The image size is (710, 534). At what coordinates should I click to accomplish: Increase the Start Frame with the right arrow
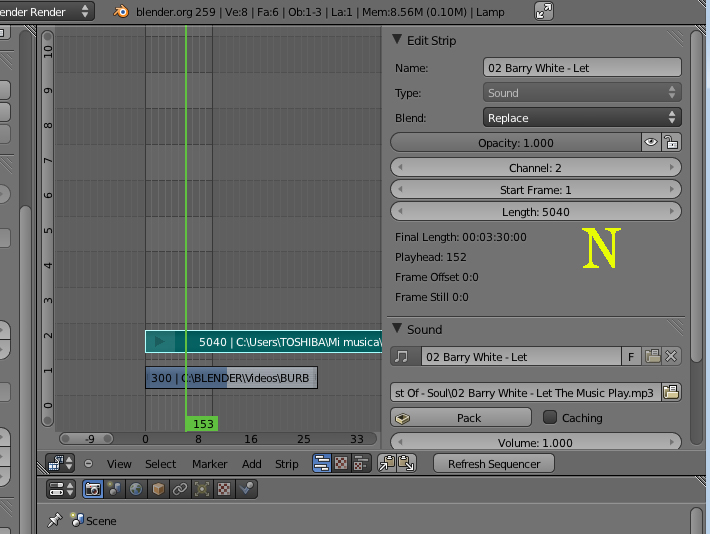point(672,190)
